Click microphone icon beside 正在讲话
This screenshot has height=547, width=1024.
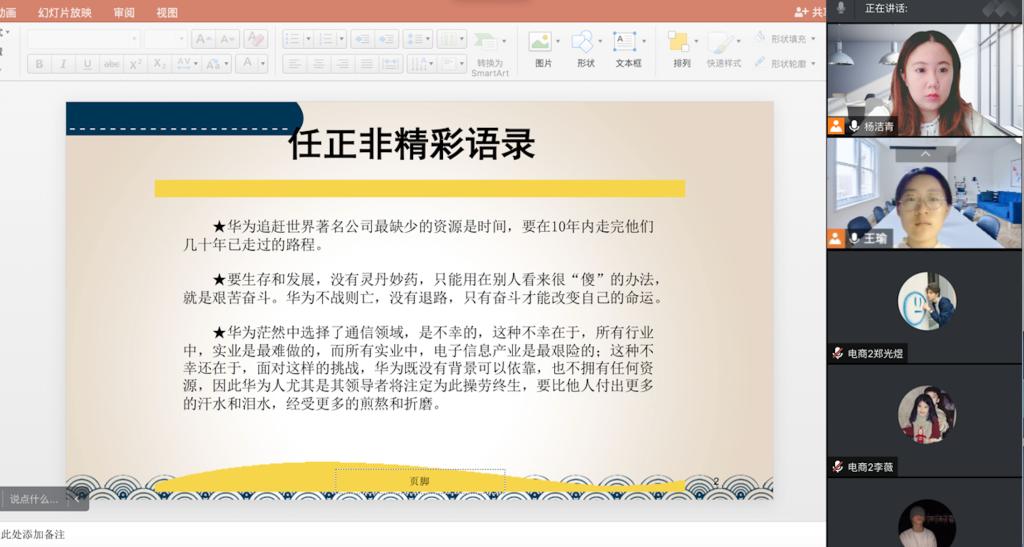click(841, 8)
